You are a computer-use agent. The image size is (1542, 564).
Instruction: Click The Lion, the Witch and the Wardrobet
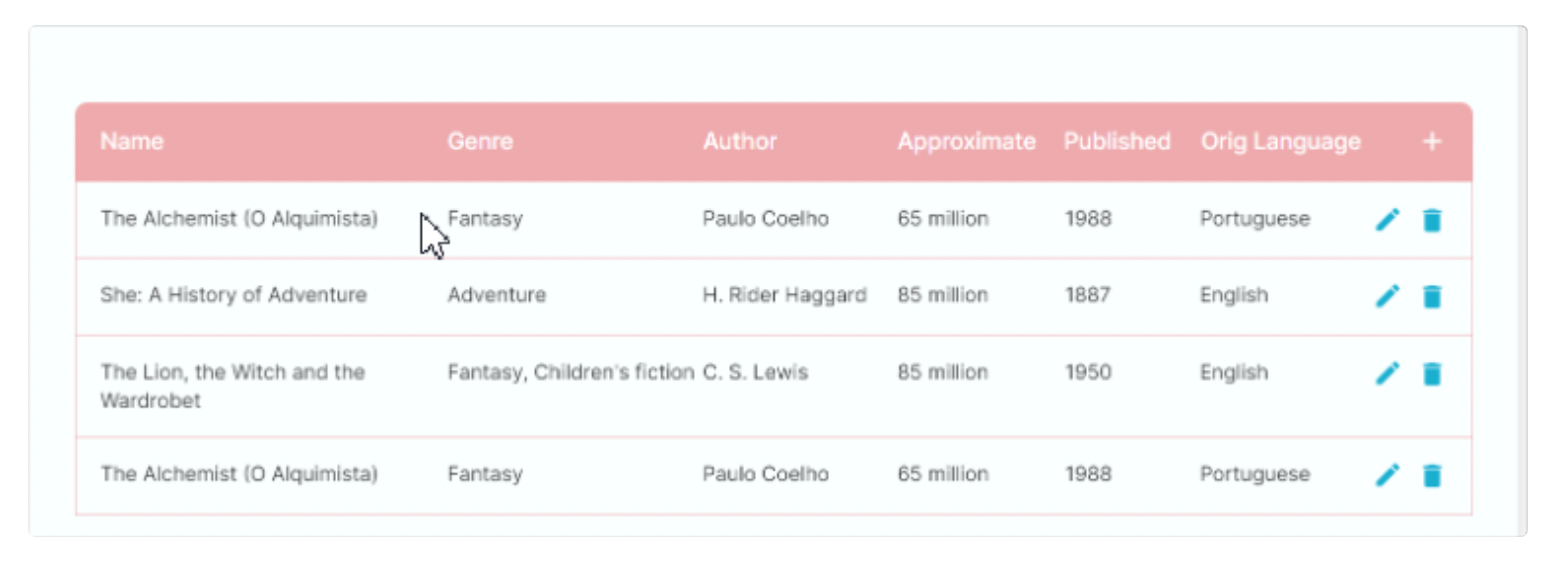233,386
